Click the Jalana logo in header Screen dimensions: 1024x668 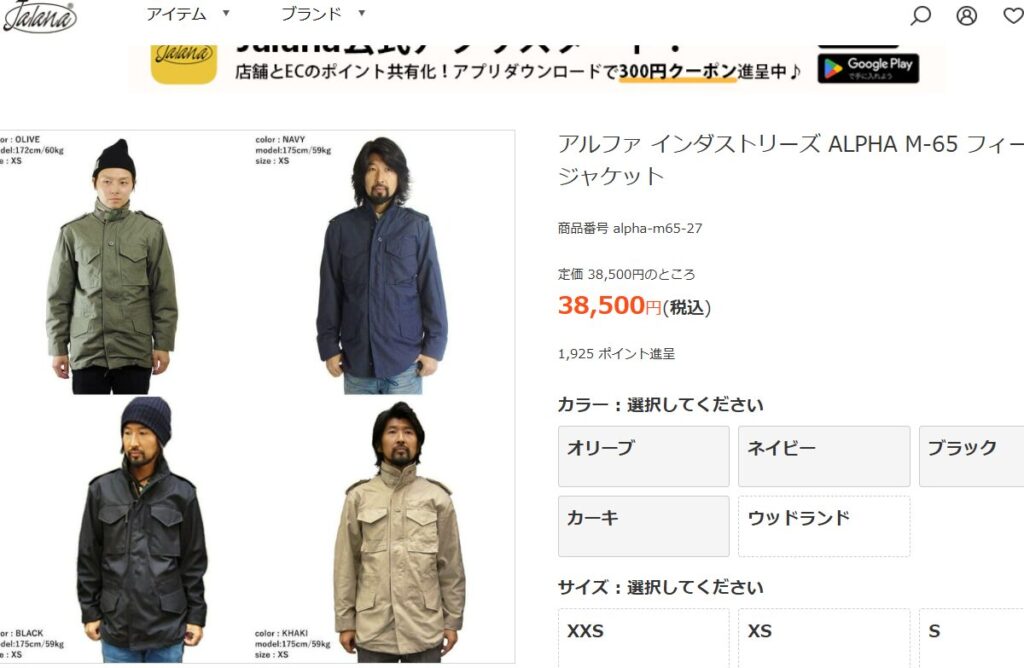pos(39,16)
